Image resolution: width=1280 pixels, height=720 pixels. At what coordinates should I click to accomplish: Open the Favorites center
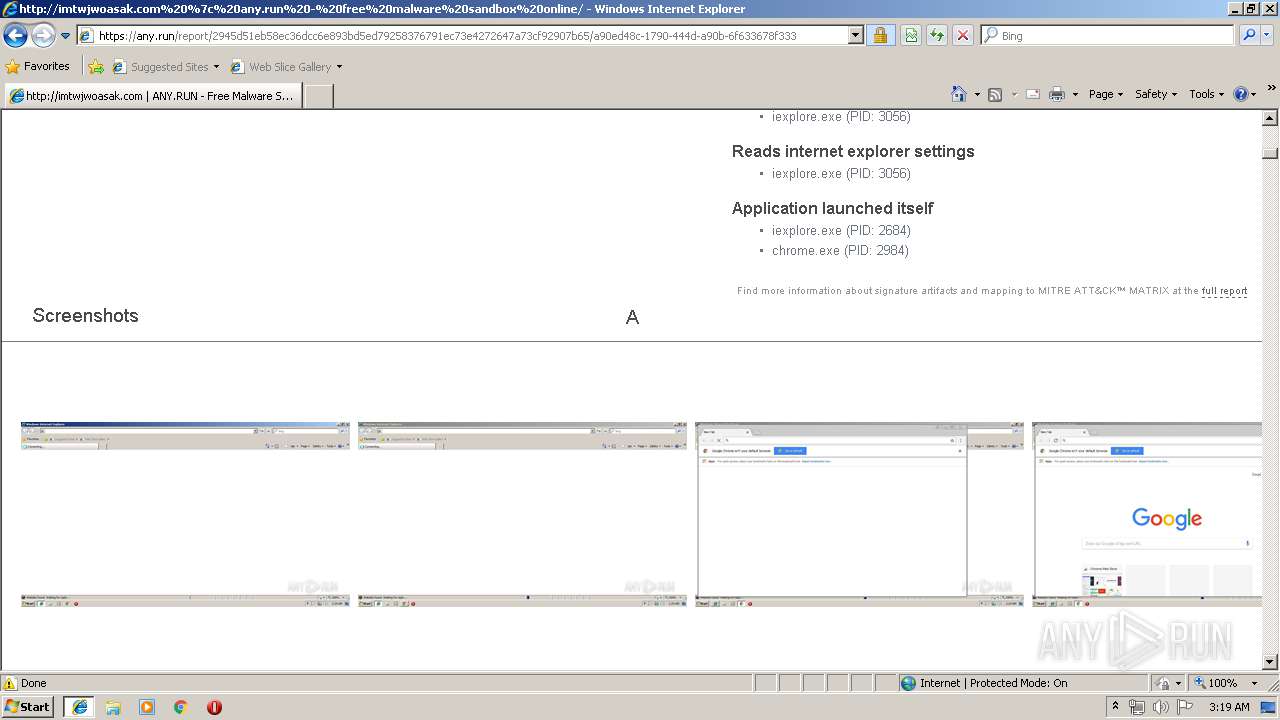point(38,67)
